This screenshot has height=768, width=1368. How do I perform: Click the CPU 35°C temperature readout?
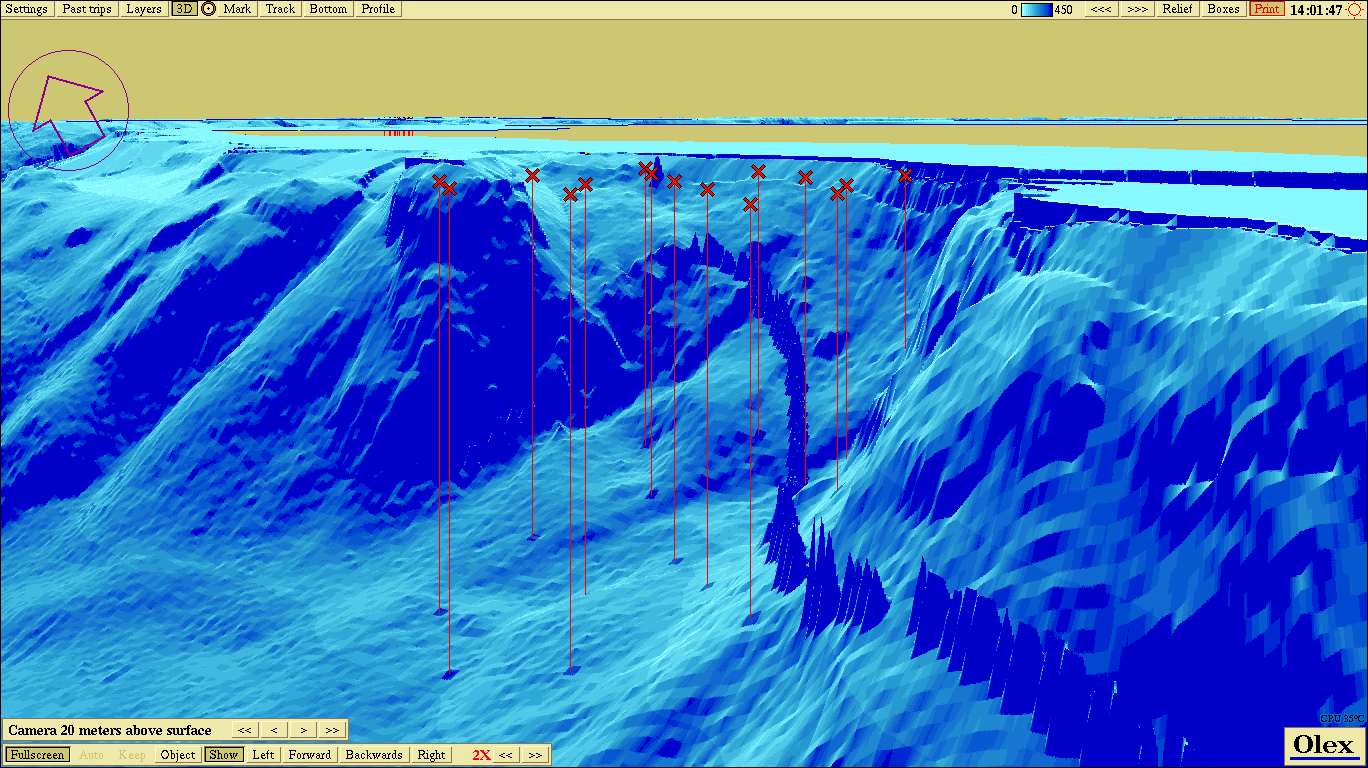1341,719
